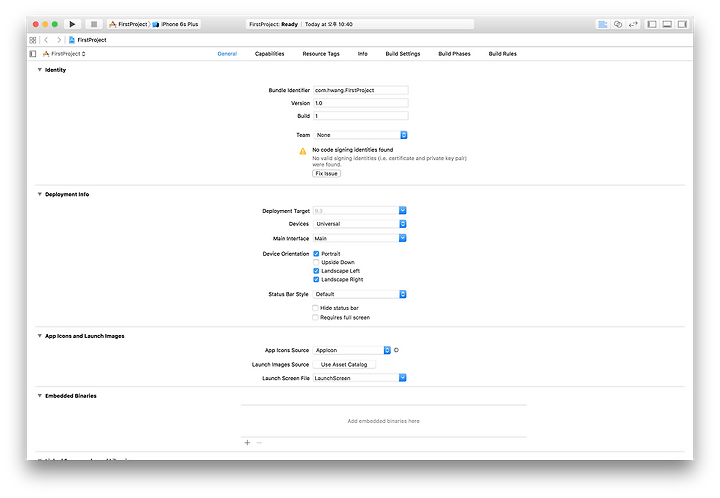Viewport: 720px width, 498px height.
Task: Click the Fix Issue button
Action: pyautogui.click(x=326, y=173)
